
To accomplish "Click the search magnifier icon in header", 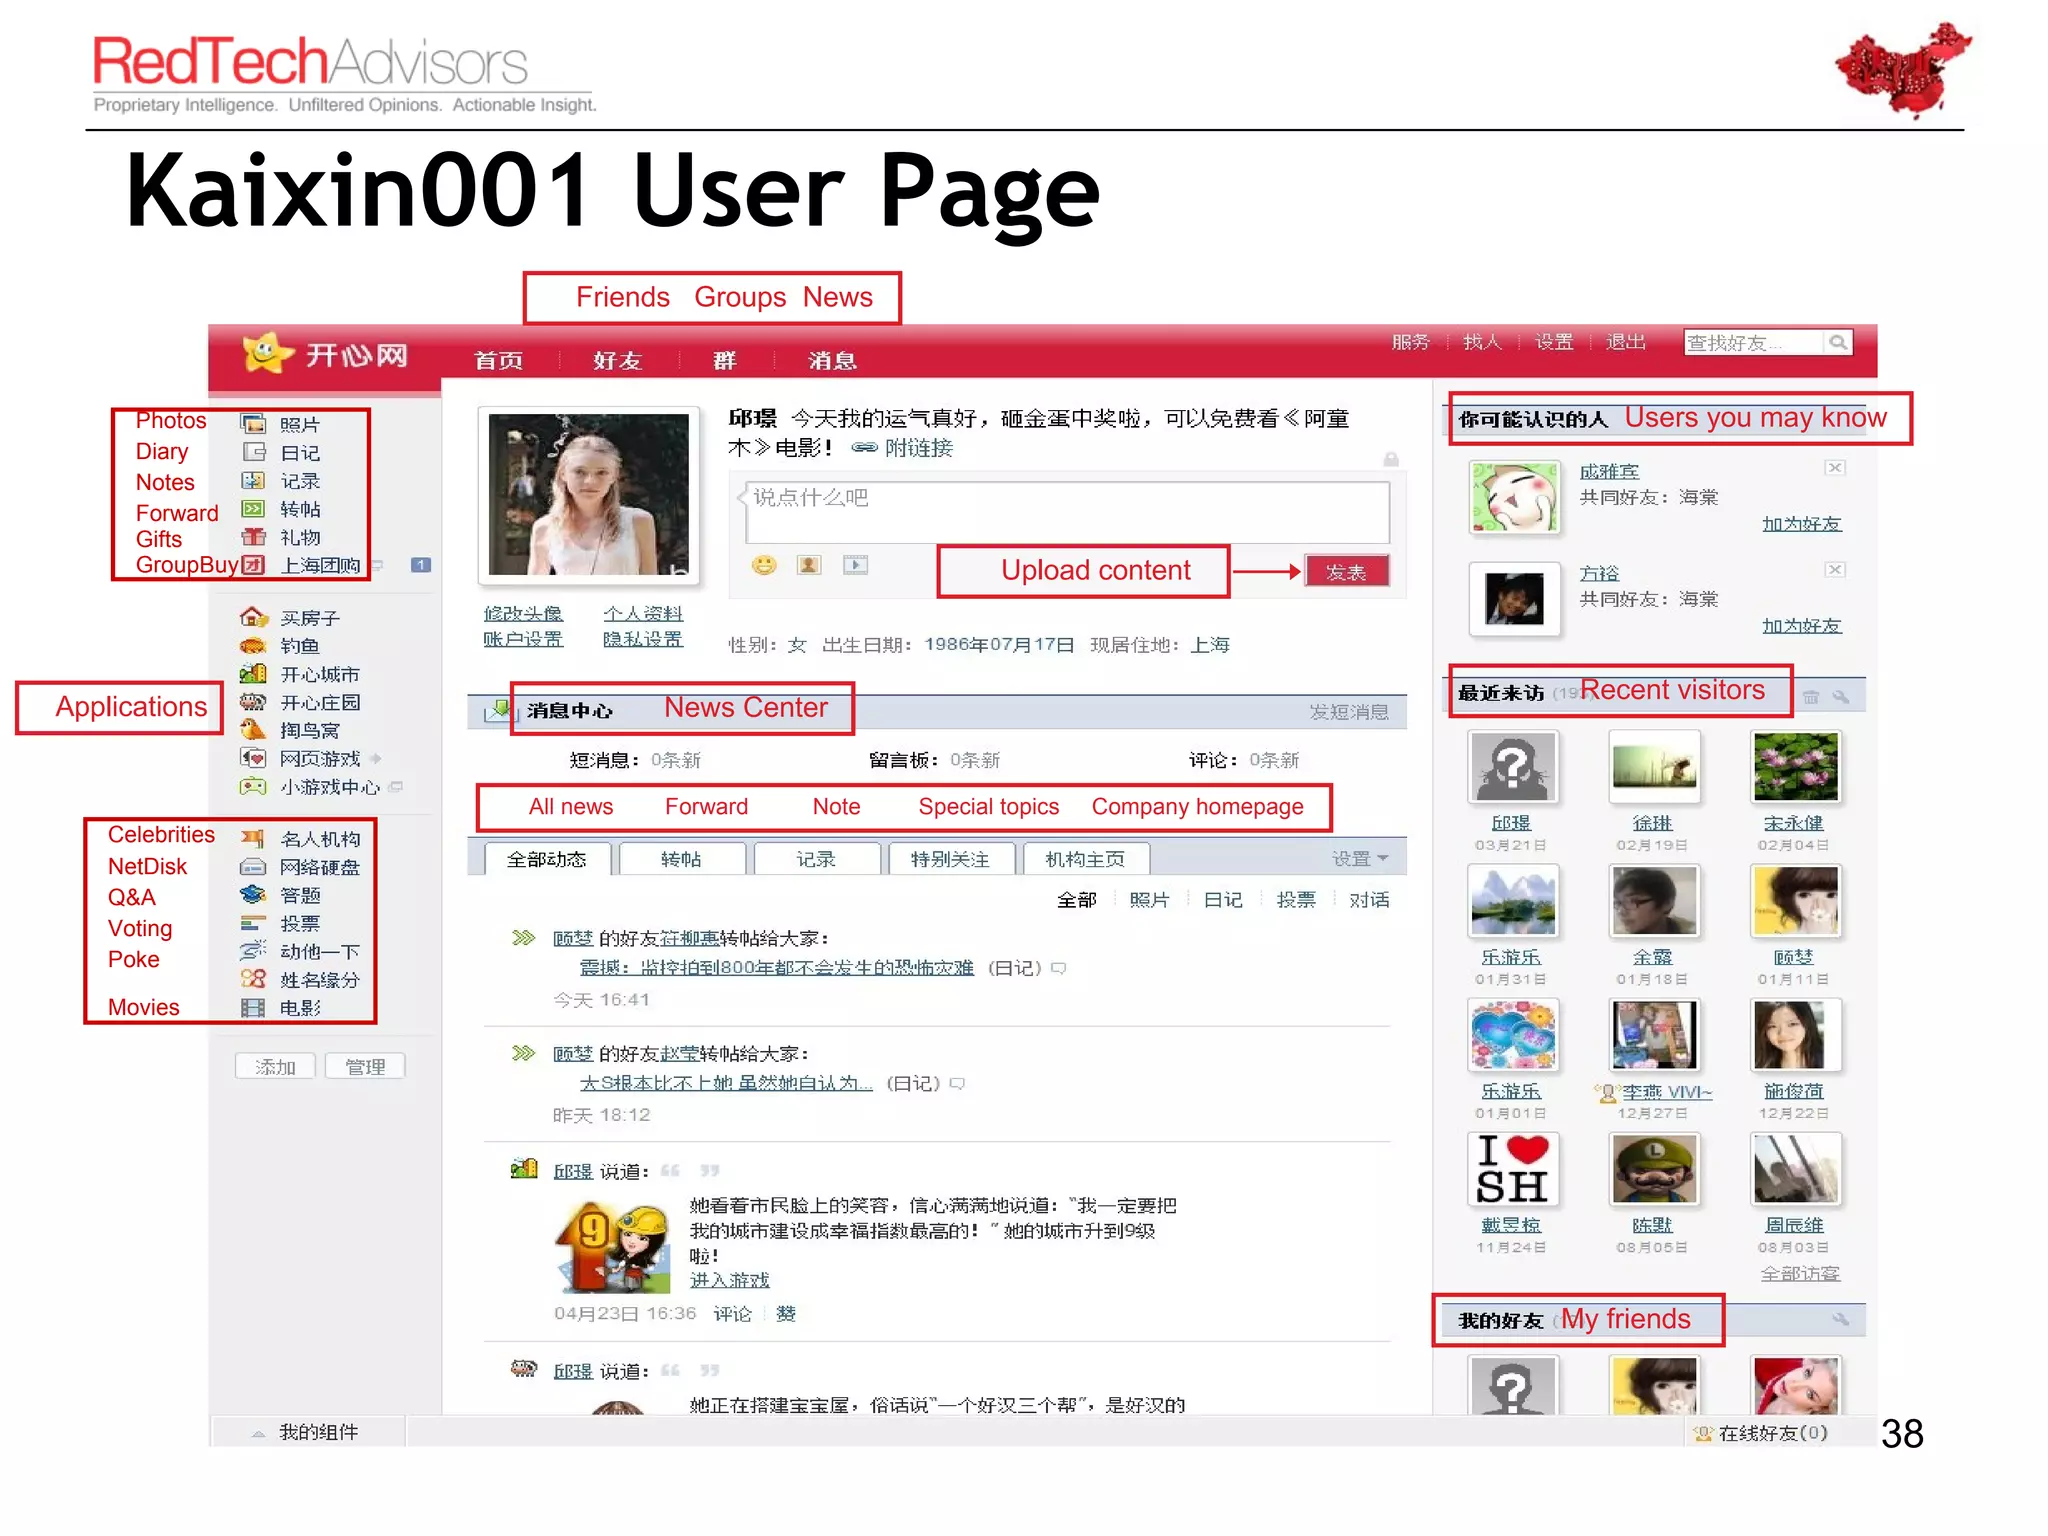I will point(1838,342).
